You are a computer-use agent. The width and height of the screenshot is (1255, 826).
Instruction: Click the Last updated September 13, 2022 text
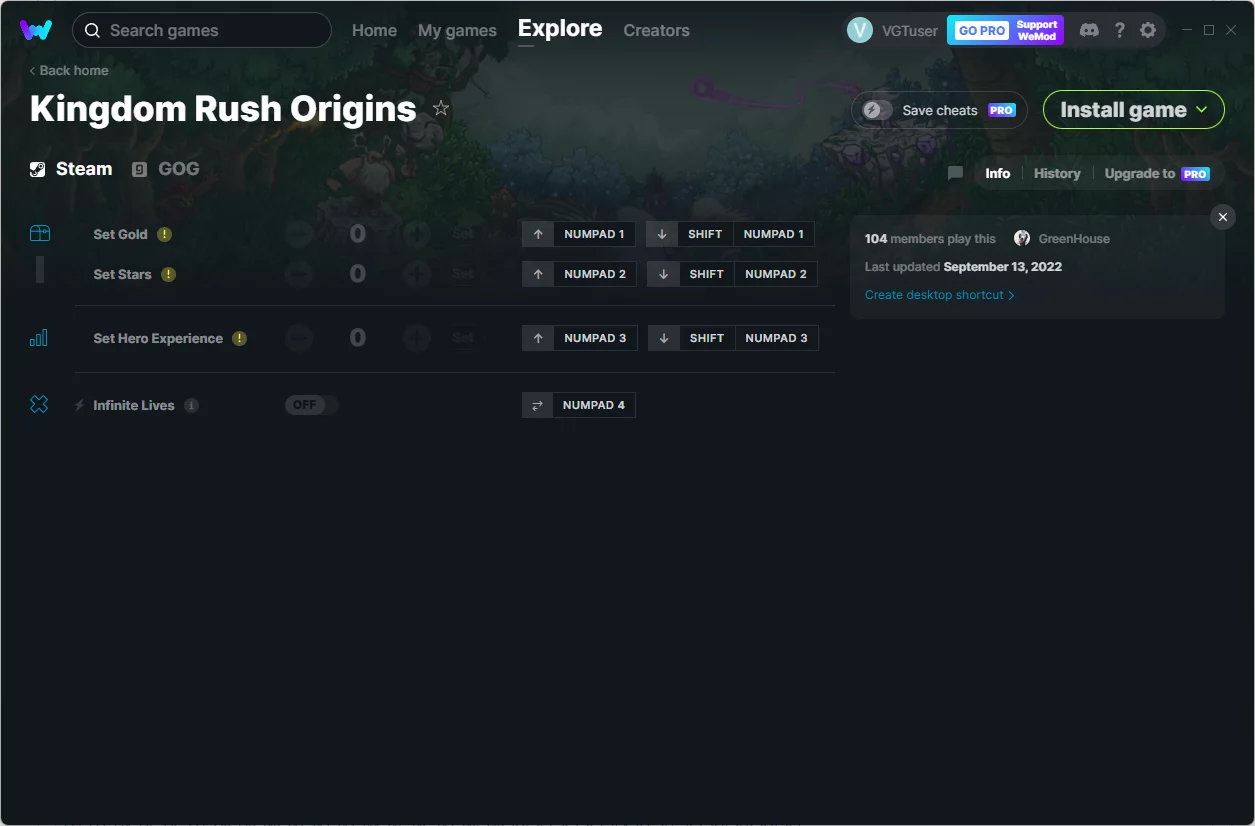coord(963,267)
